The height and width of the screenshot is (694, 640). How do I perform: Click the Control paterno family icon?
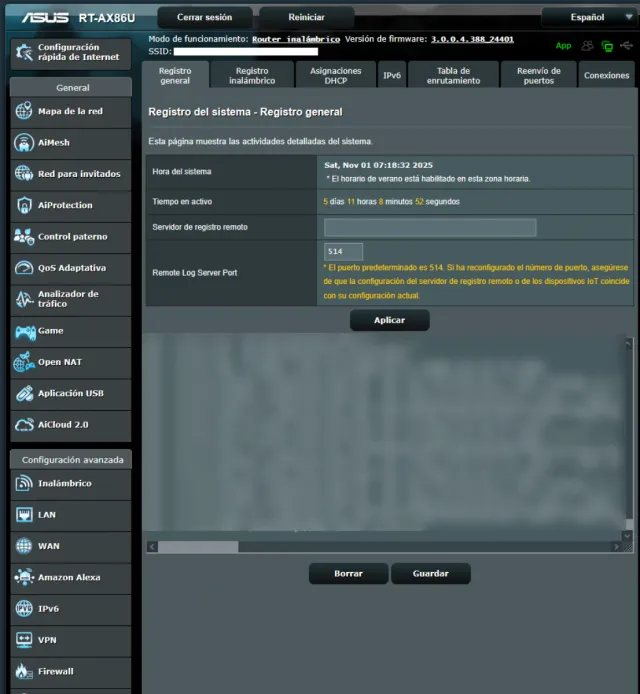click(24, 236)
